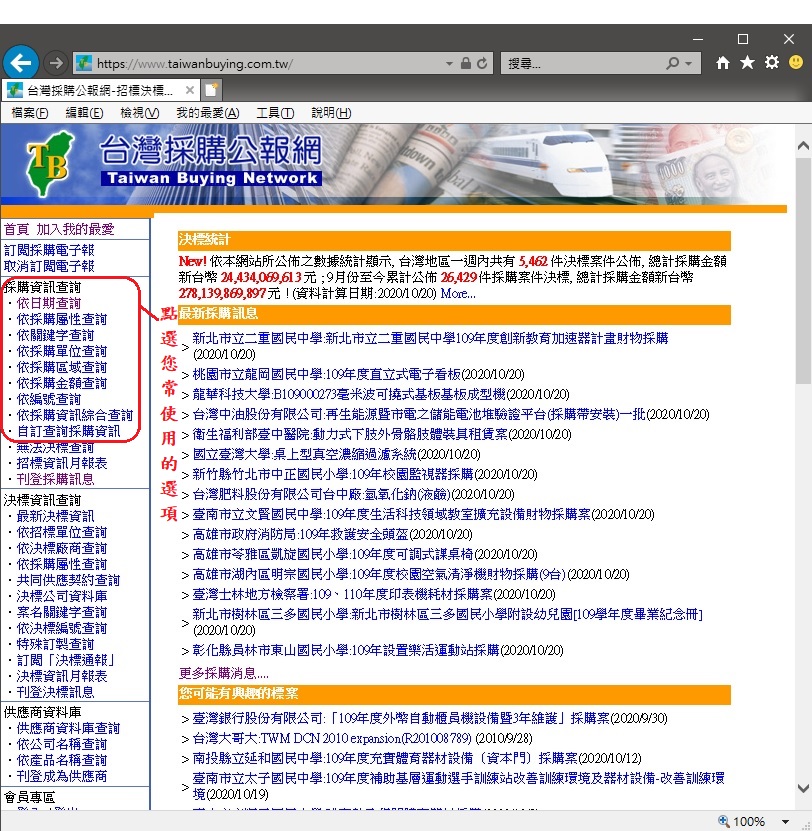Open favorites star icon
This screenshot has width=812, height=831.
click(747, 63)
